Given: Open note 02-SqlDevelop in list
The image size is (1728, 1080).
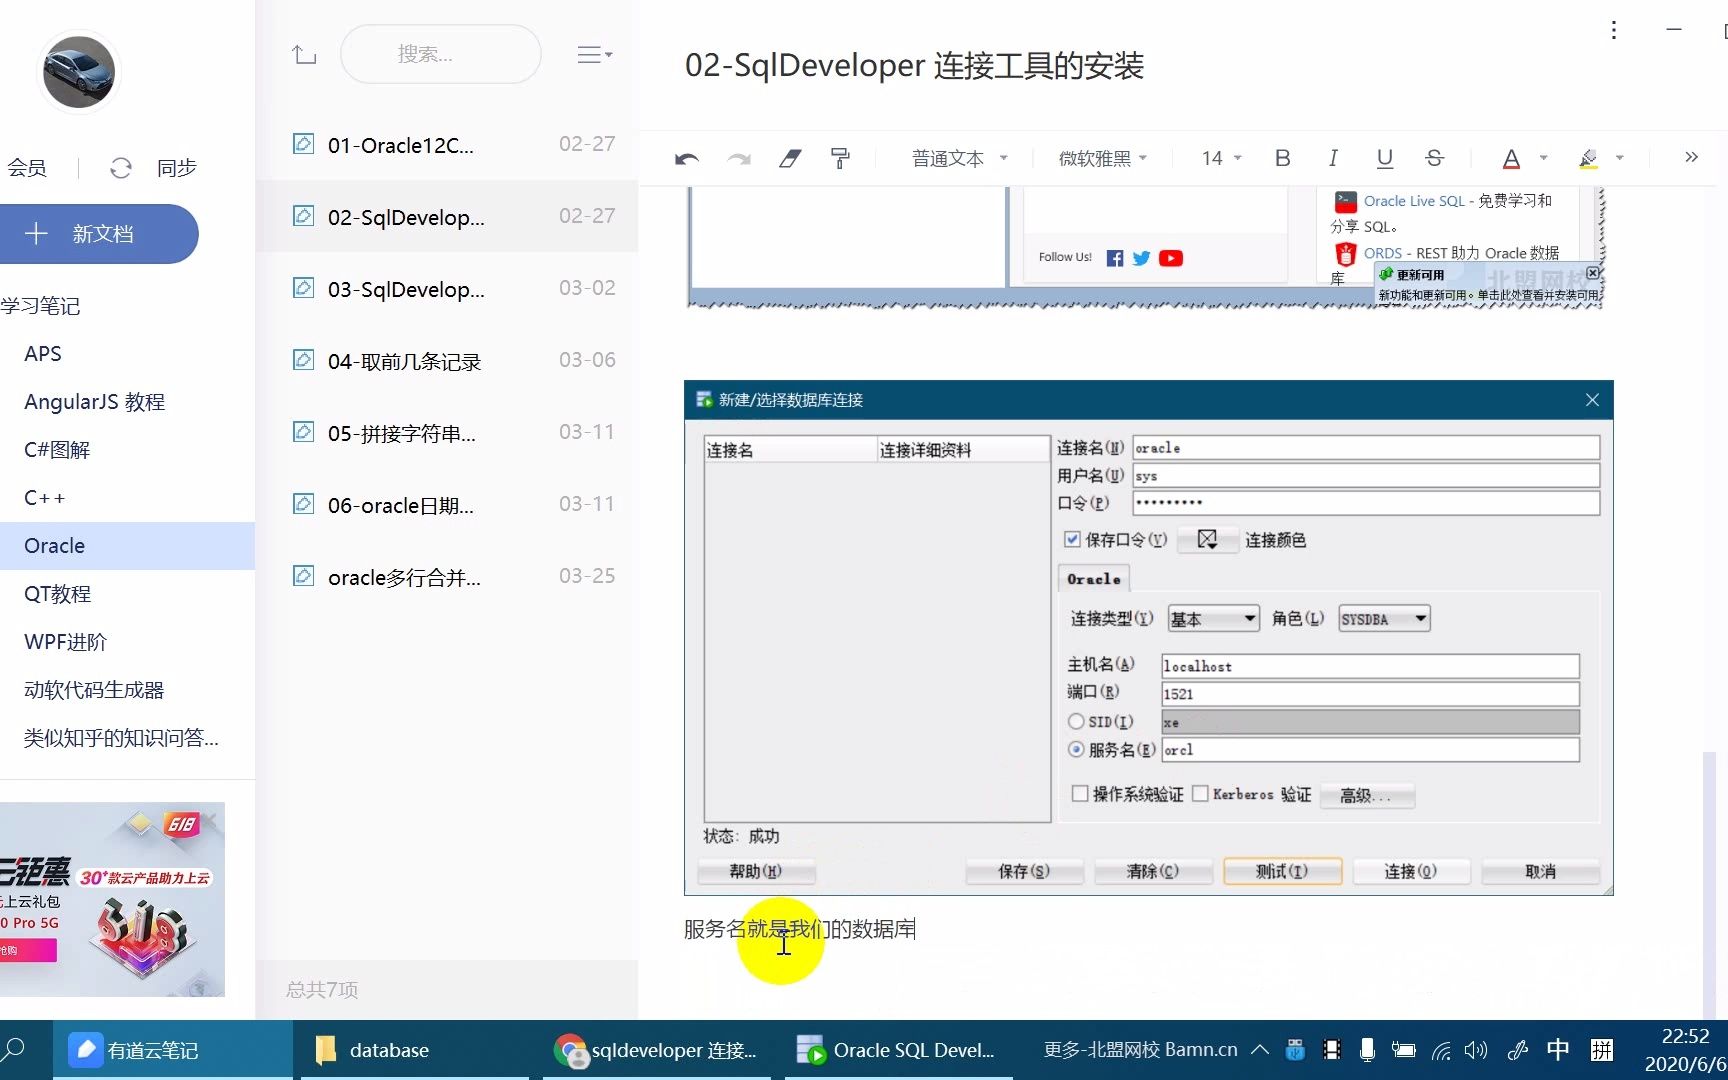Looking at the screenshot, I should (x=447, y=217).
